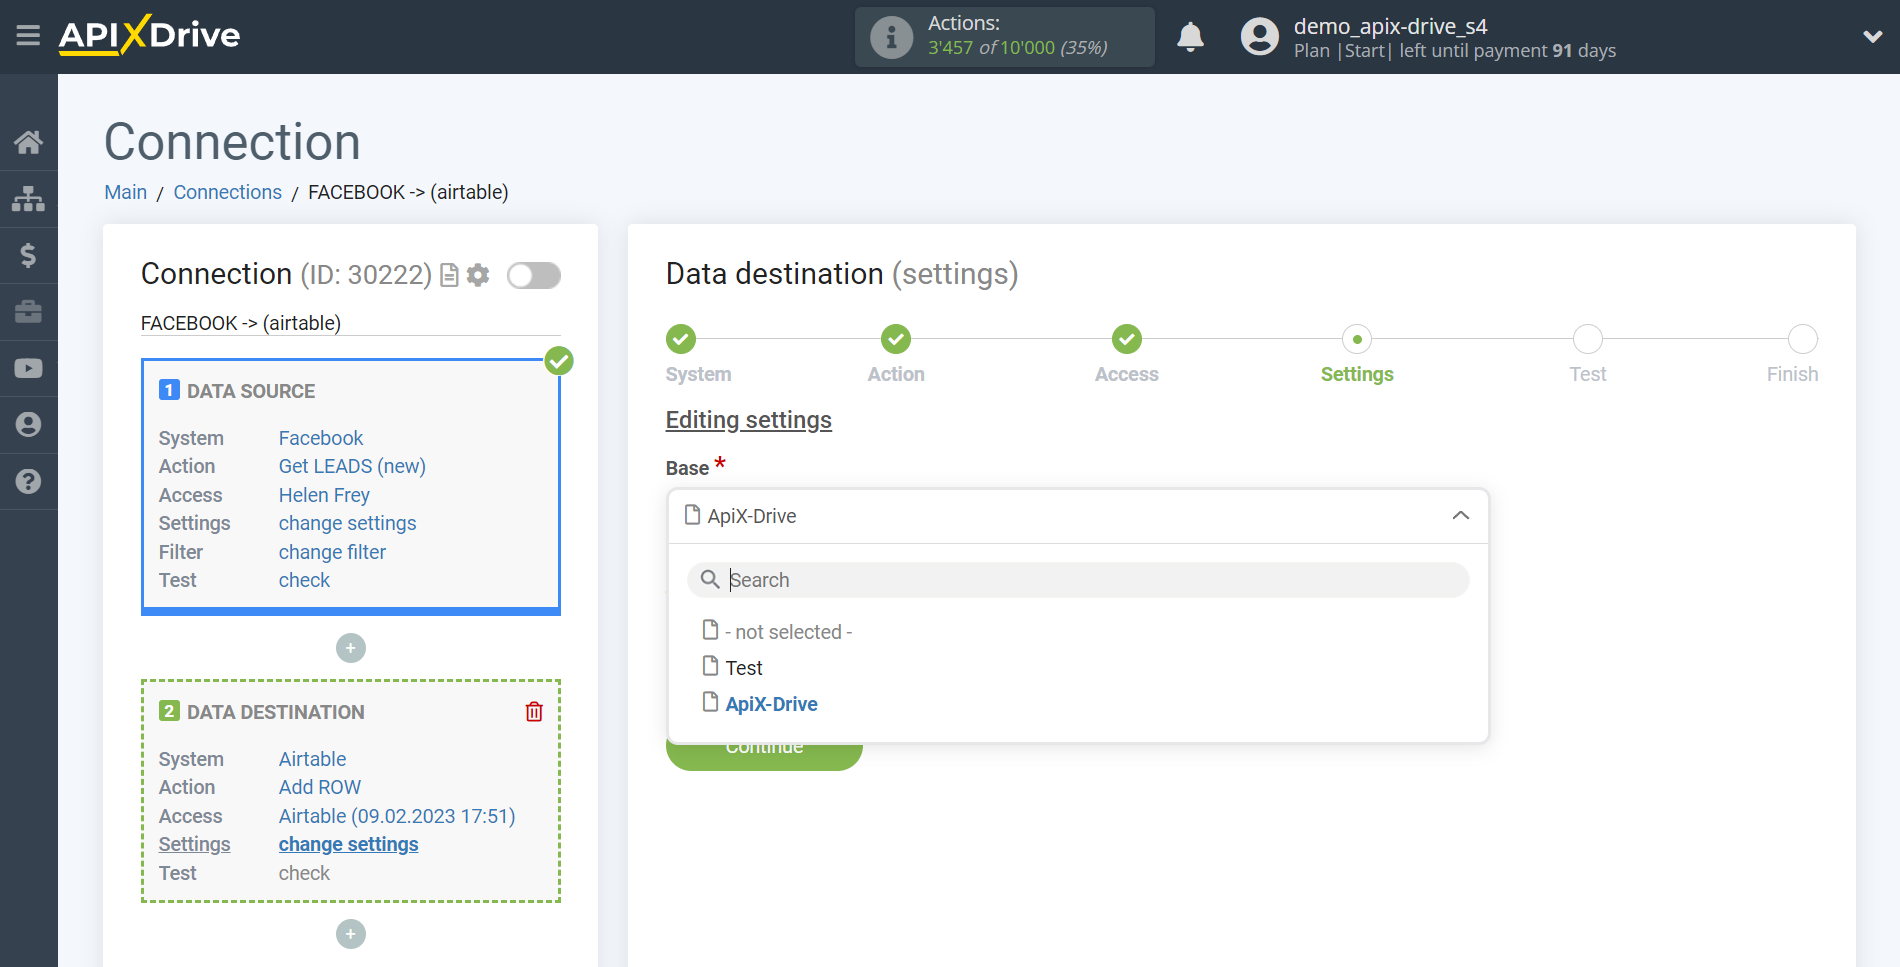Click the data source green checkmark badge
This screenshot has width=1900, height=967.
click(559, 361)
